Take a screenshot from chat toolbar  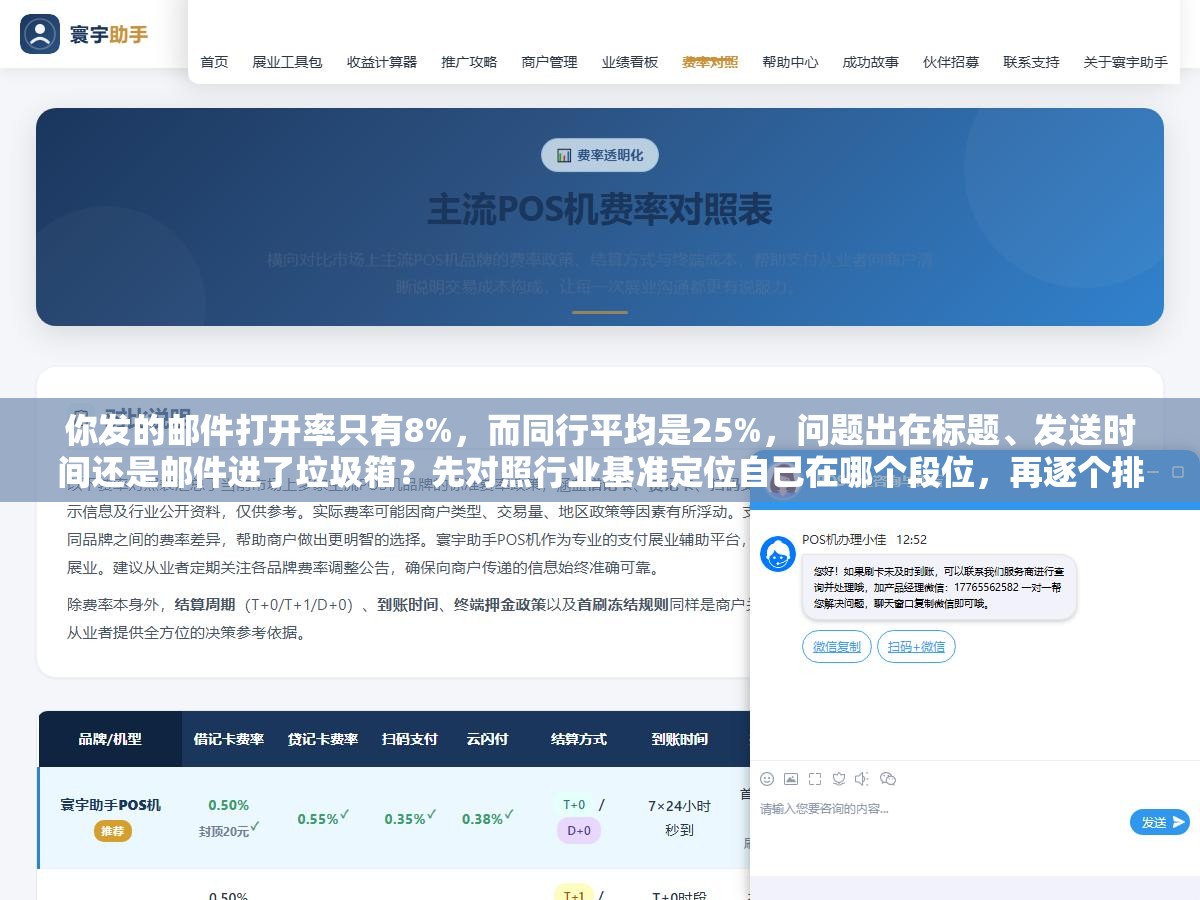pyautogui.click(x=815, y=778)
